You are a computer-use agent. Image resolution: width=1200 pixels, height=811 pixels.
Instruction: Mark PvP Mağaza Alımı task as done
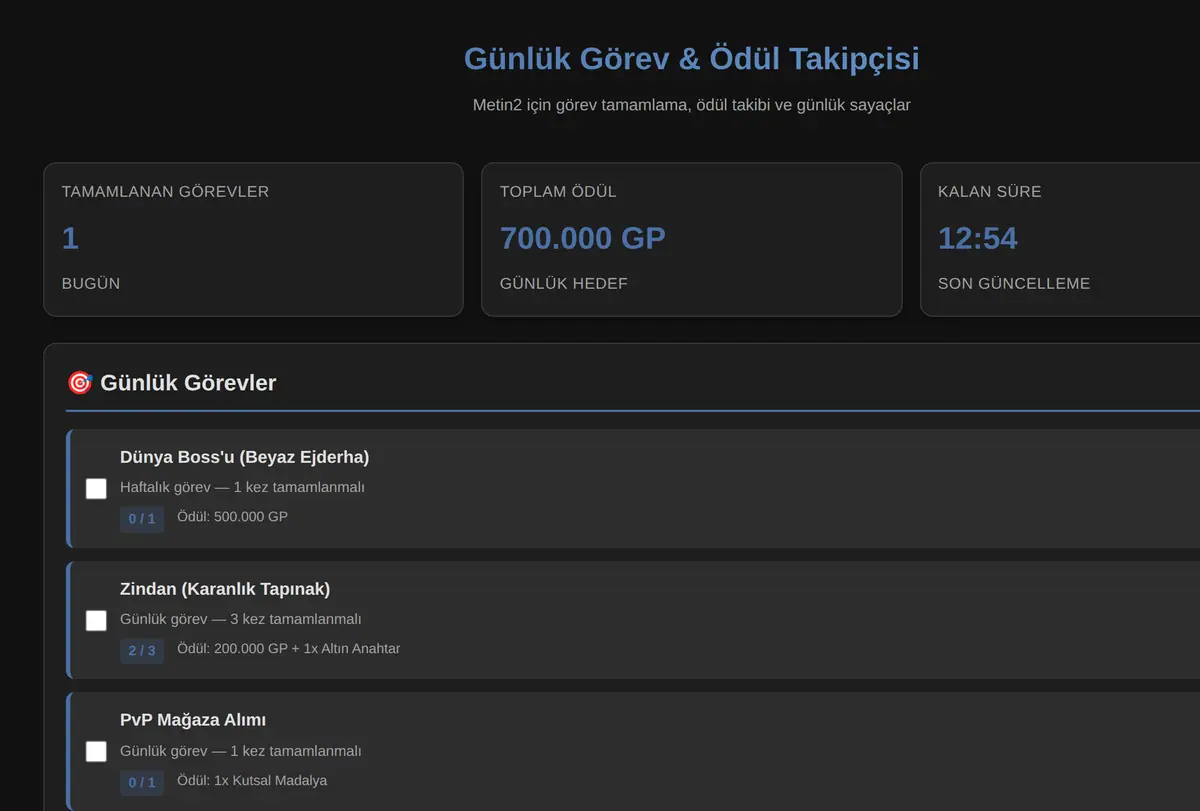click(x=96, y=752)
